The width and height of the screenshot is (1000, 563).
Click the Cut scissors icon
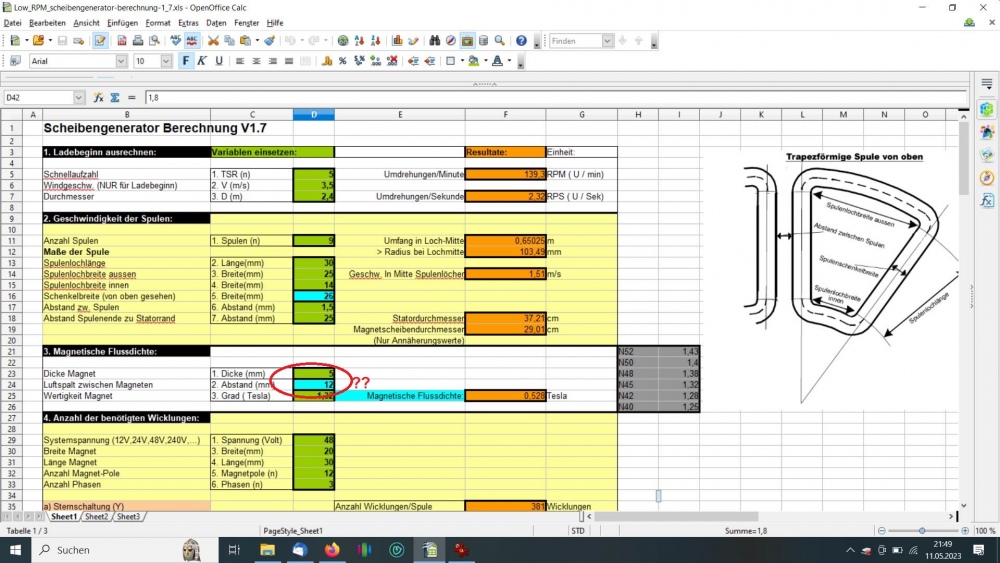[213, 41]
